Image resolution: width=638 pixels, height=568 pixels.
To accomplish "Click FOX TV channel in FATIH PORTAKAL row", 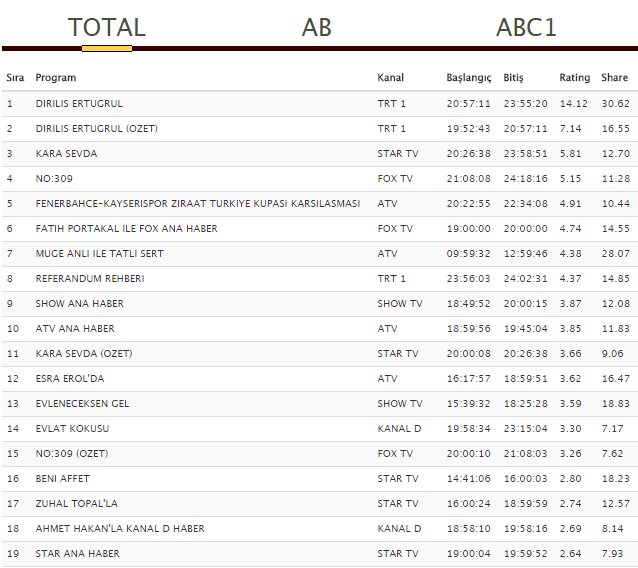I will click(395, 229).
